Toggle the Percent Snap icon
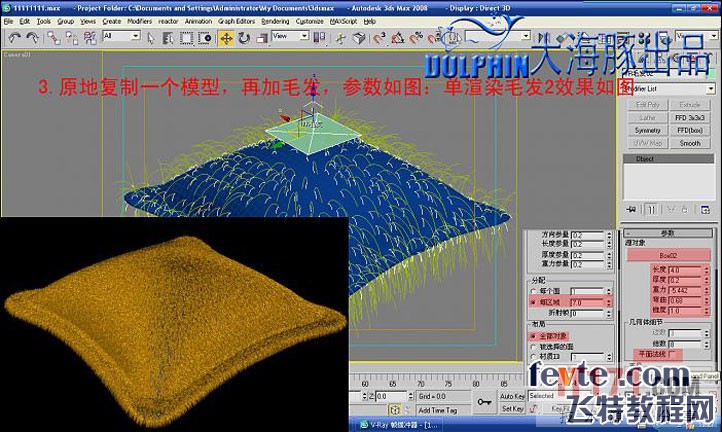This screenshot has height=432, width=722. tap(416, 38)
